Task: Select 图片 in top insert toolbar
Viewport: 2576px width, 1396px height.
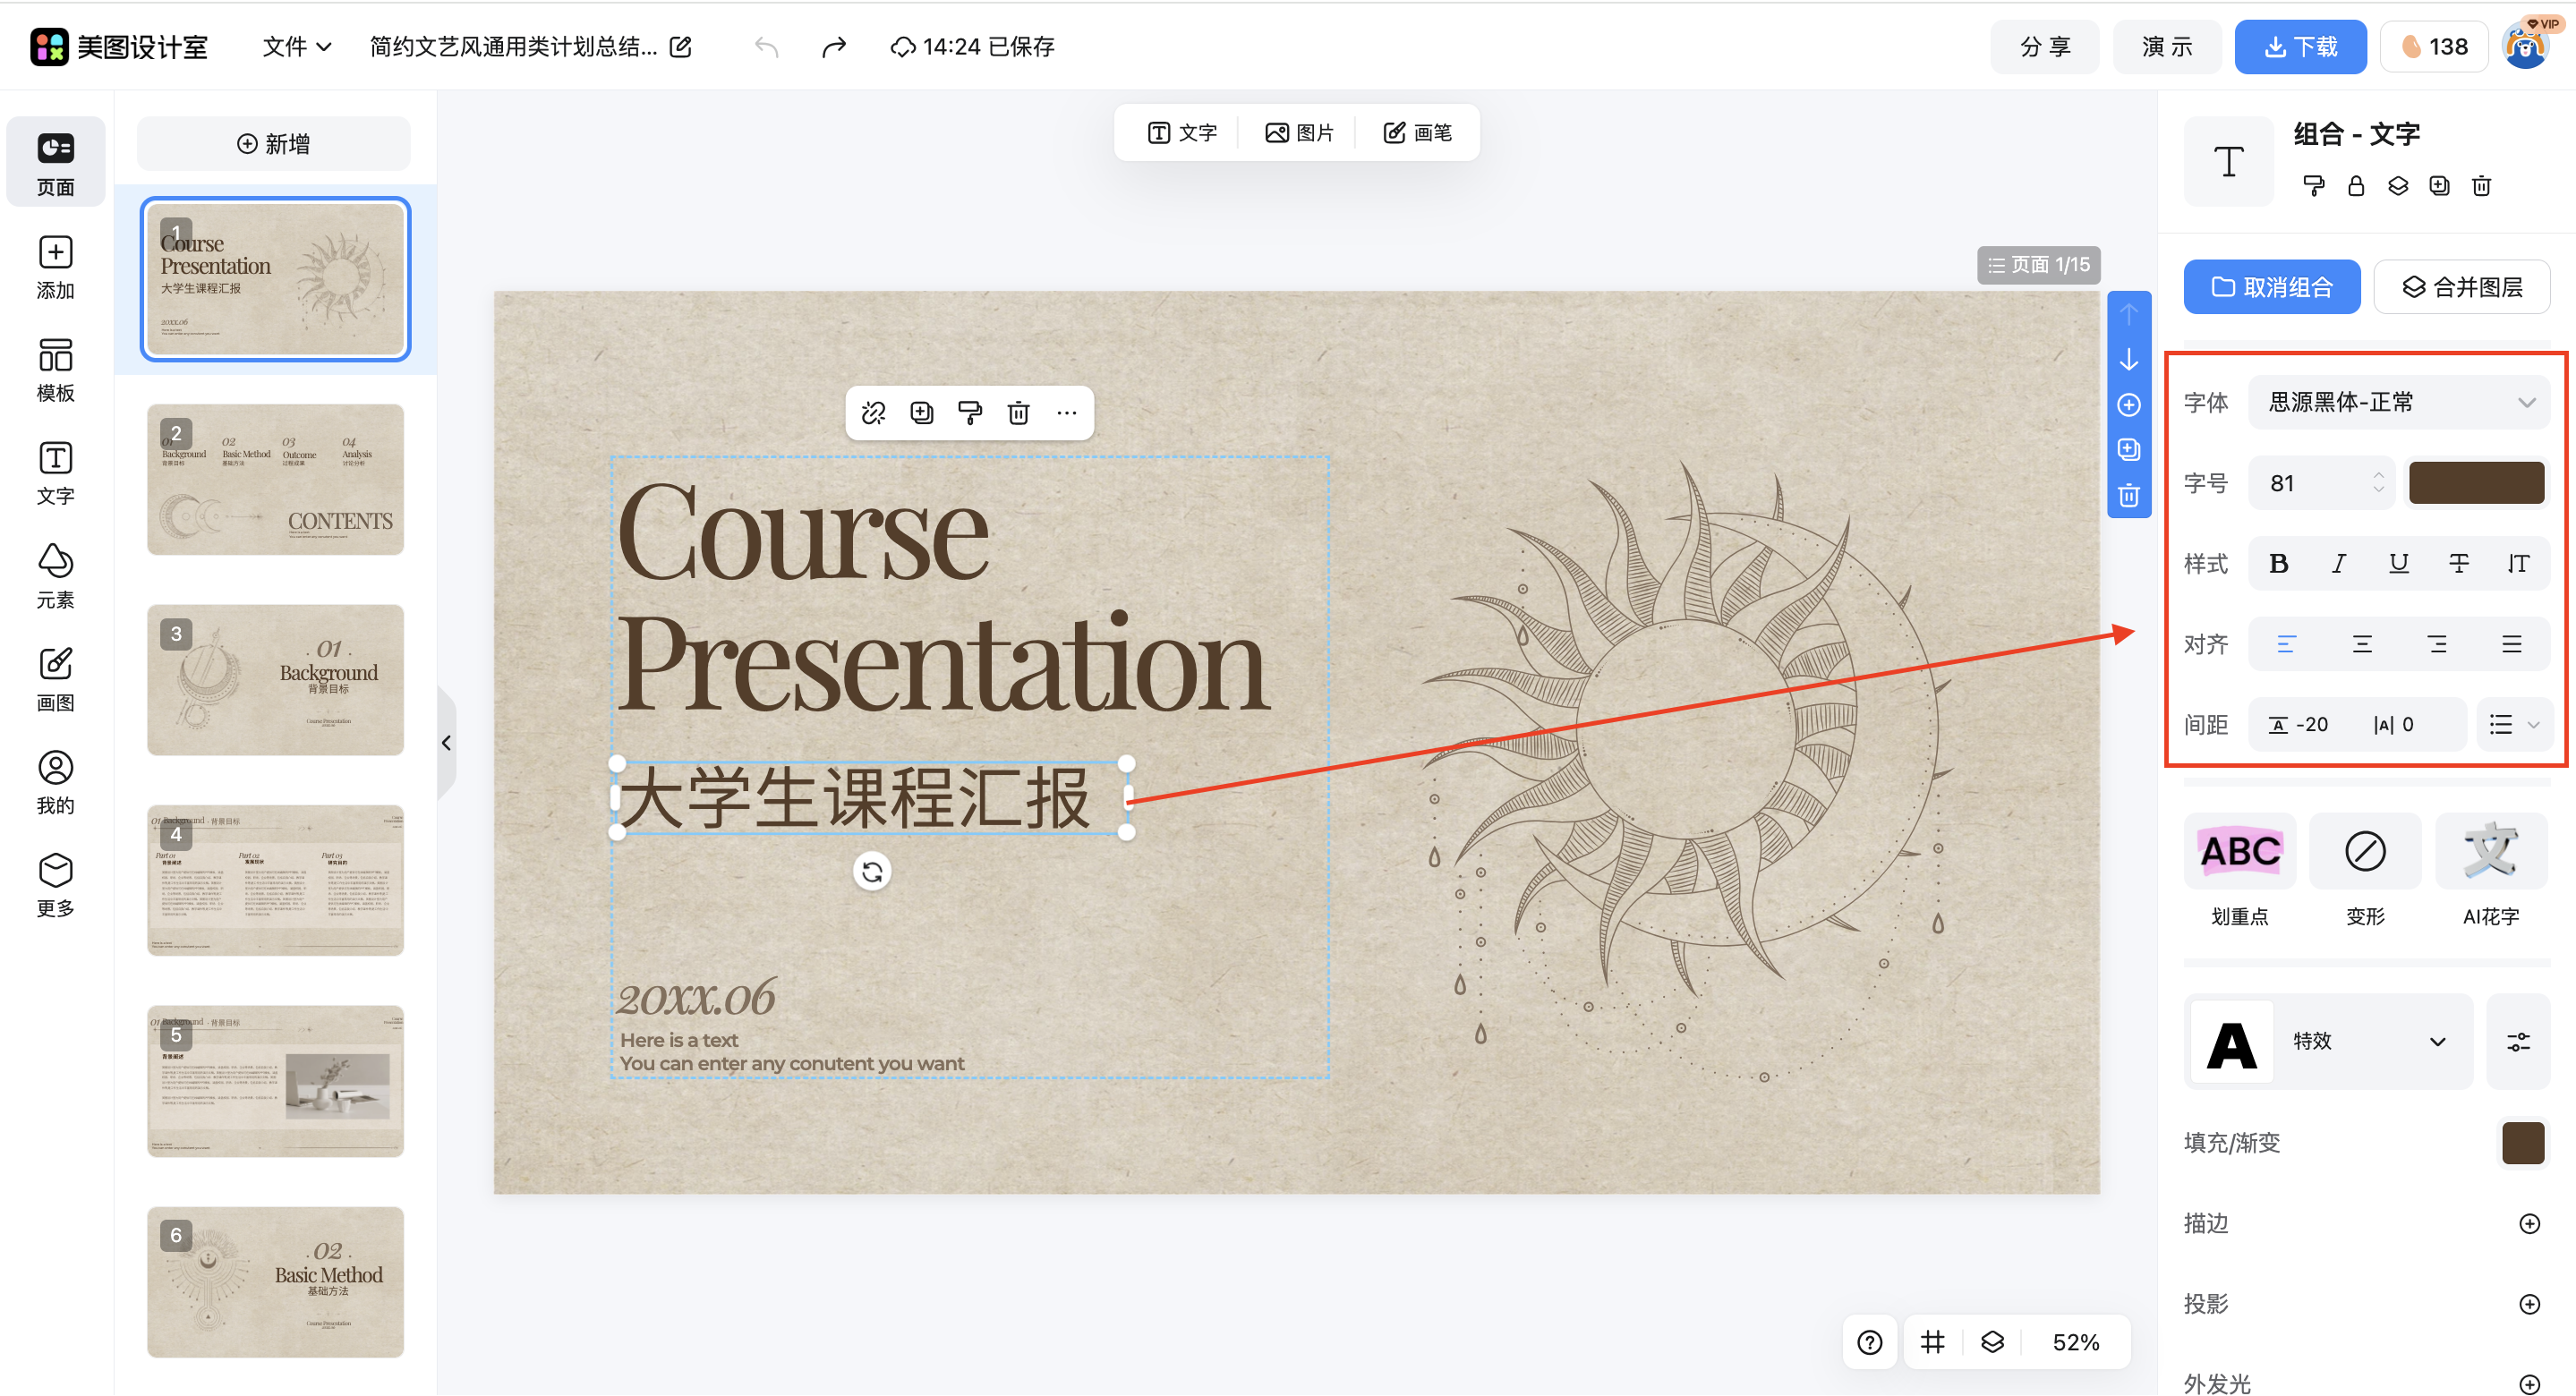Action: click(1299, 133)
